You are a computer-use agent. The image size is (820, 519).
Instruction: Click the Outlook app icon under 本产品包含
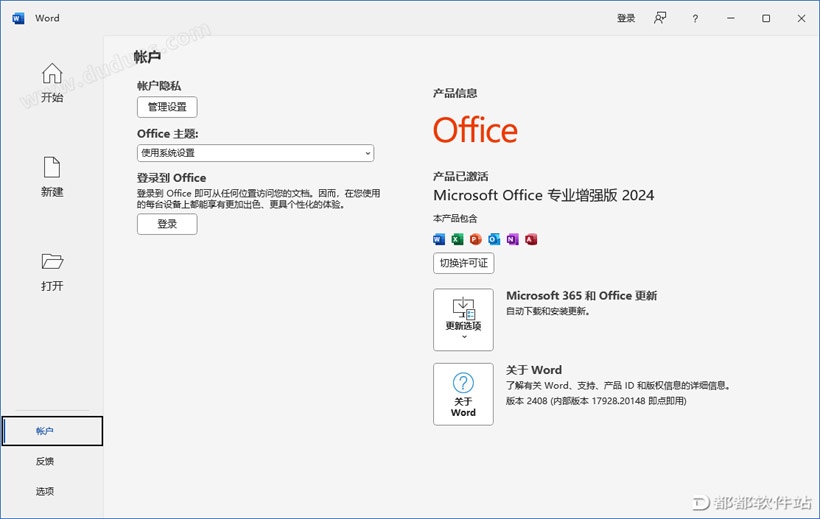click(494, 239)
